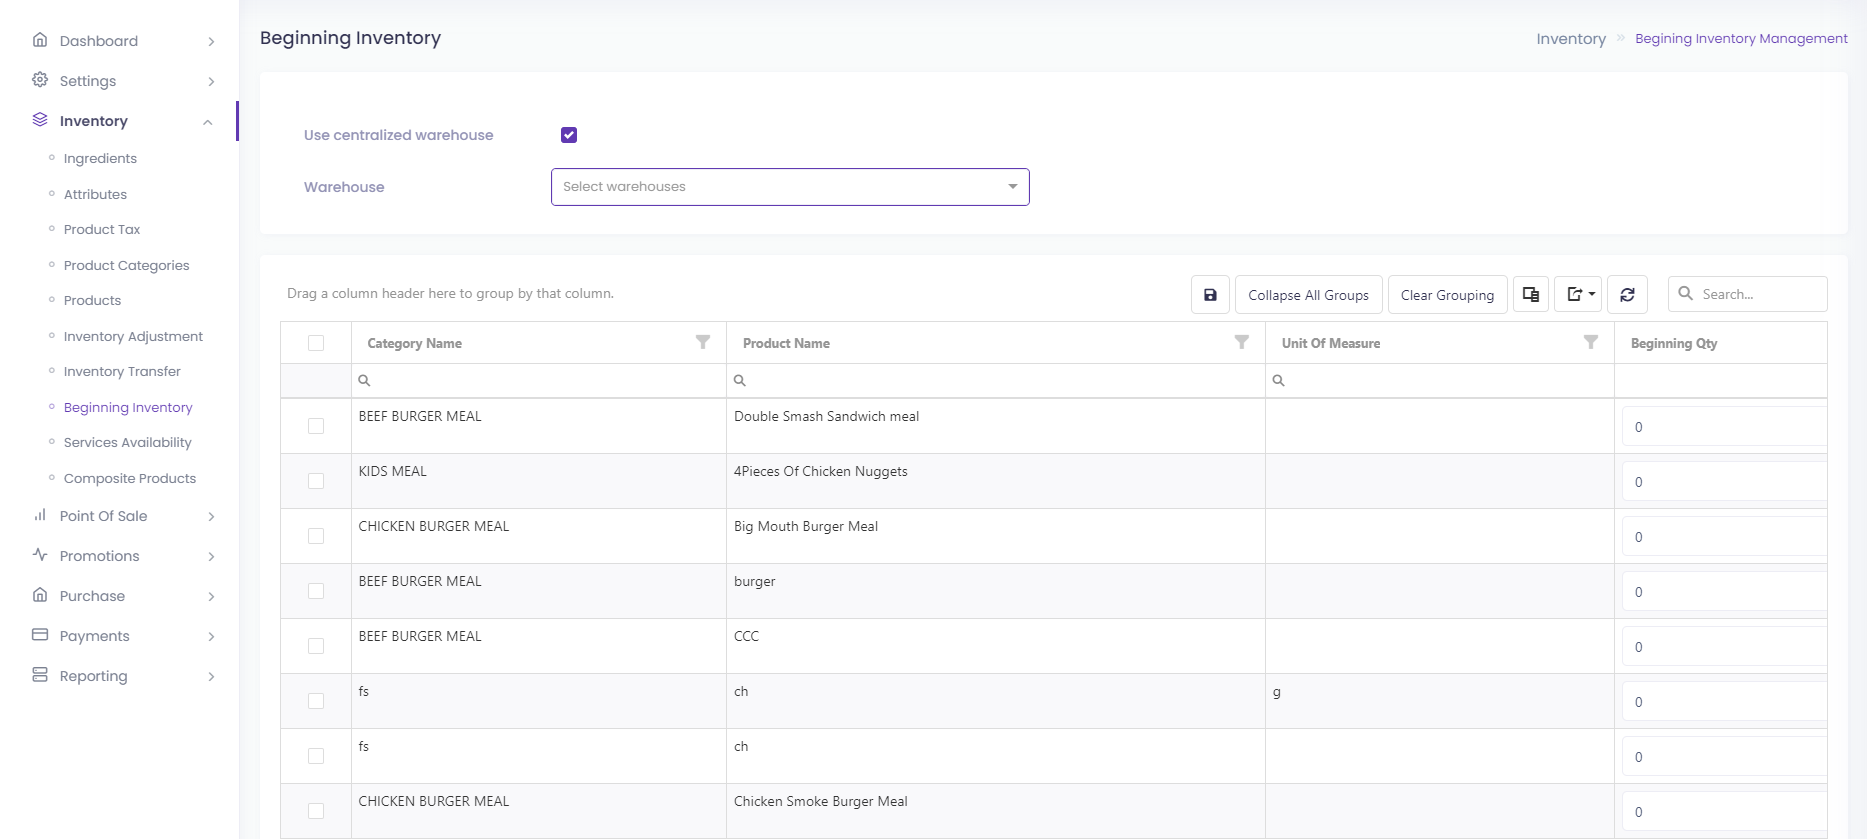Image resolution: width=1867 pixels, height=839 pixels.
Task: Click the Product Name filter input
Action: tap(996, 380)
